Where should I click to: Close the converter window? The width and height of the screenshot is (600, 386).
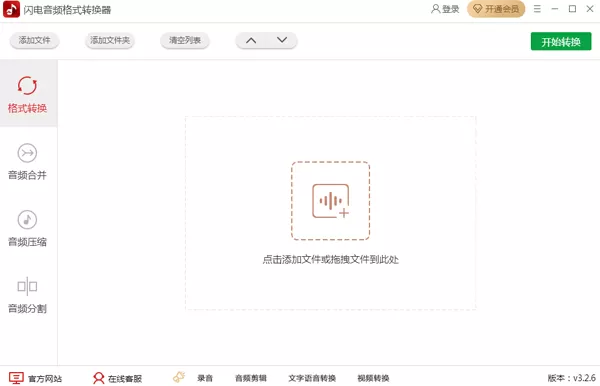tap(590, 9)
